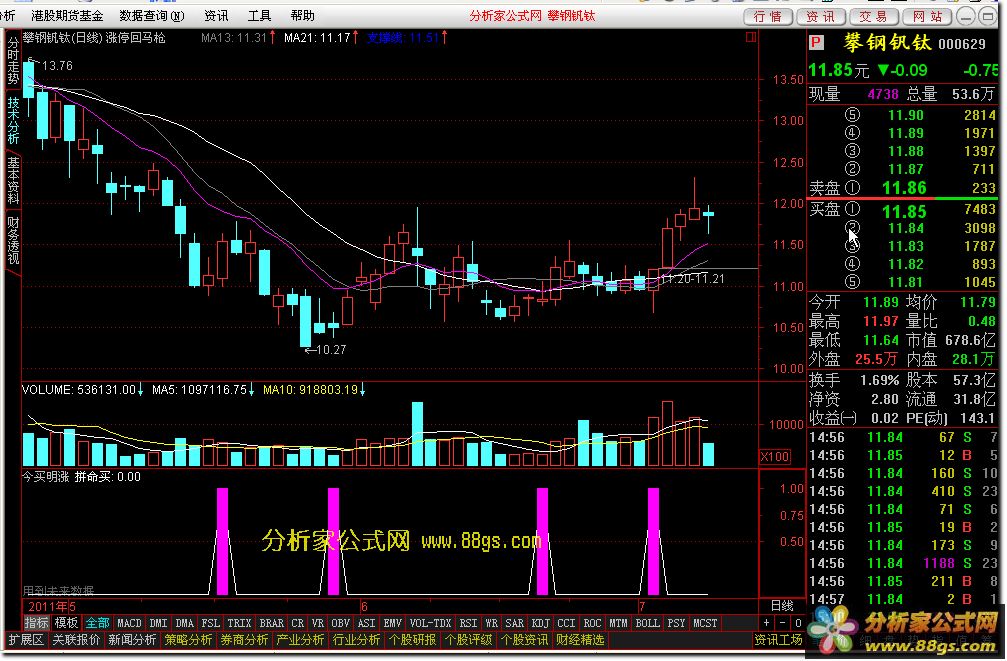Choose the TRIX indicator
Image resolution: width=1007 pixels, height=661 pixels.
pyautogui.click(x=239, y=622)
